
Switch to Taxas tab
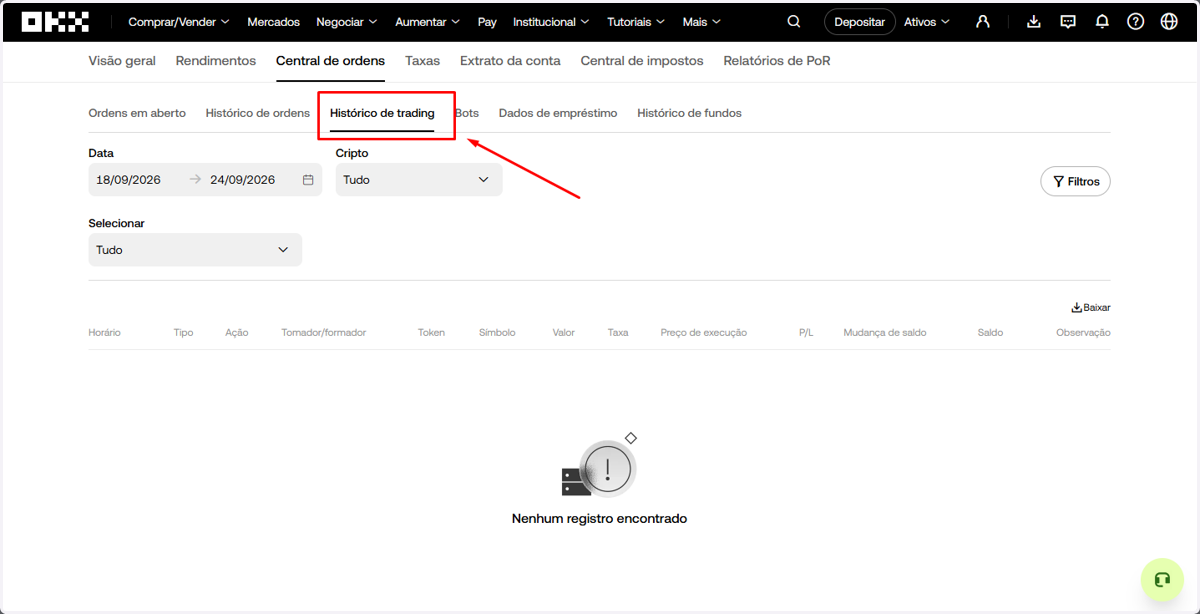(x=422, y=61)
